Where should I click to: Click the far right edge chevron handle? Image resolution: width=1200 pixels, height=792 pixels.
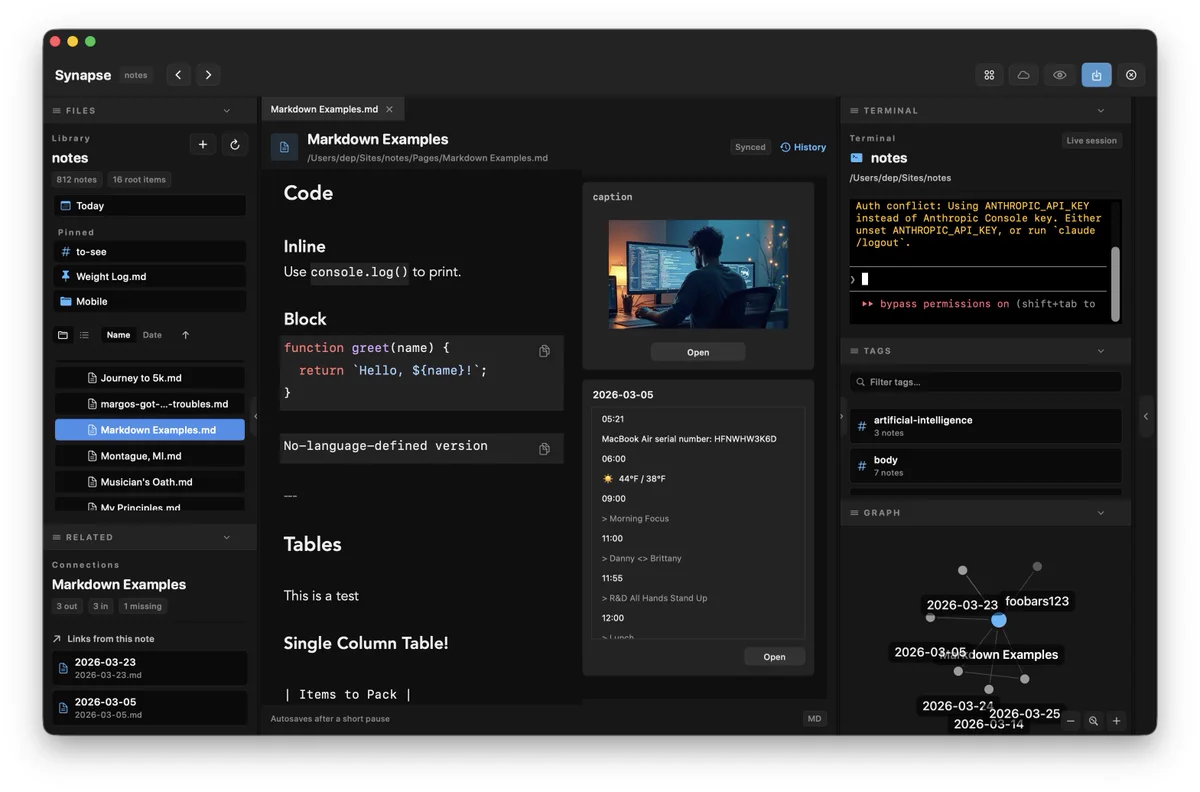click(x=1146, y=416)
